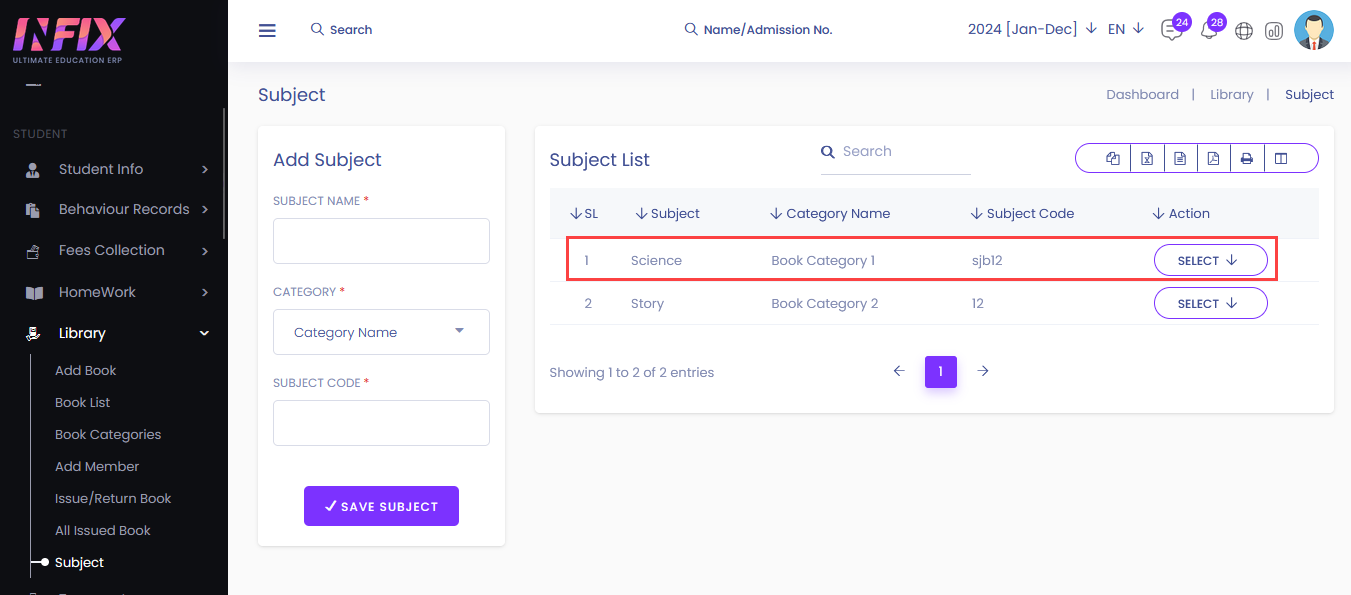
Task: Print the subject list
Action: click(x=1247, y=158)
